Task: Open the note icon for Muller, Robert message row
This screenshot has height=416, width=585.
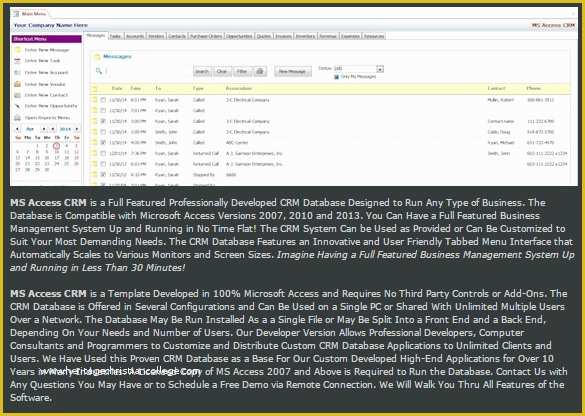Action: pos(94,100)
